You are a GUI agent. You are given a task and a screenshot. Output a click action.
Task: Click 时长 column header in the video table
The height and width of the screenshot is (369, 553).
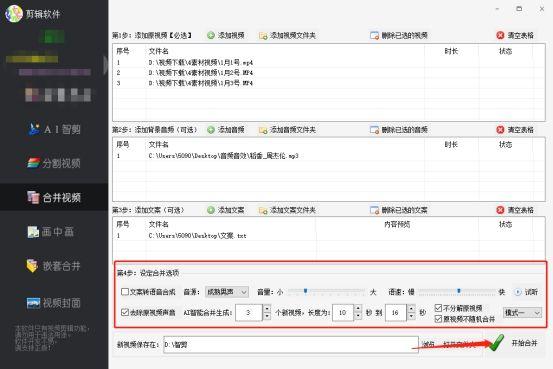[x=451, y=51]
